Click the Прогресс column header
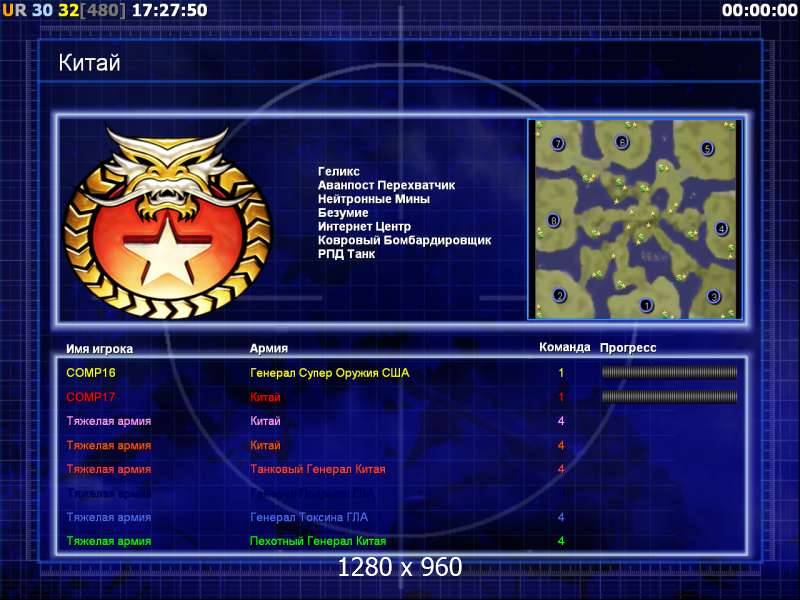Image resolution: width=800 pixels, height=600 pixels. pyautogui.click(x=628, y=348)
